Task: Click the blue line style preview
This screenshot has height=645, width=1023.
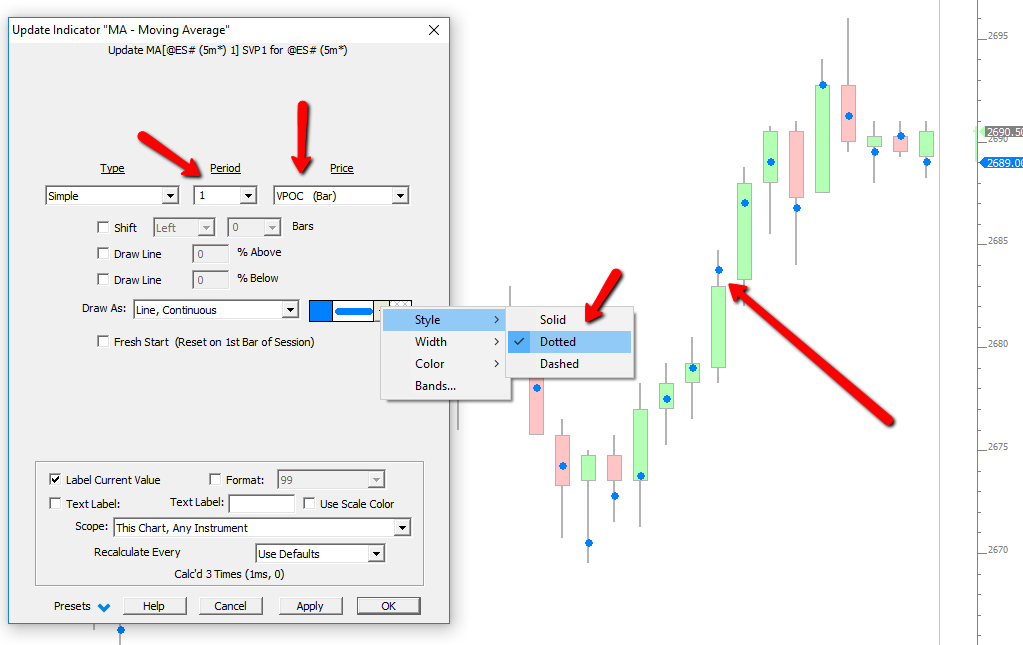Action: pyautogui.click(x=353, y=311)
